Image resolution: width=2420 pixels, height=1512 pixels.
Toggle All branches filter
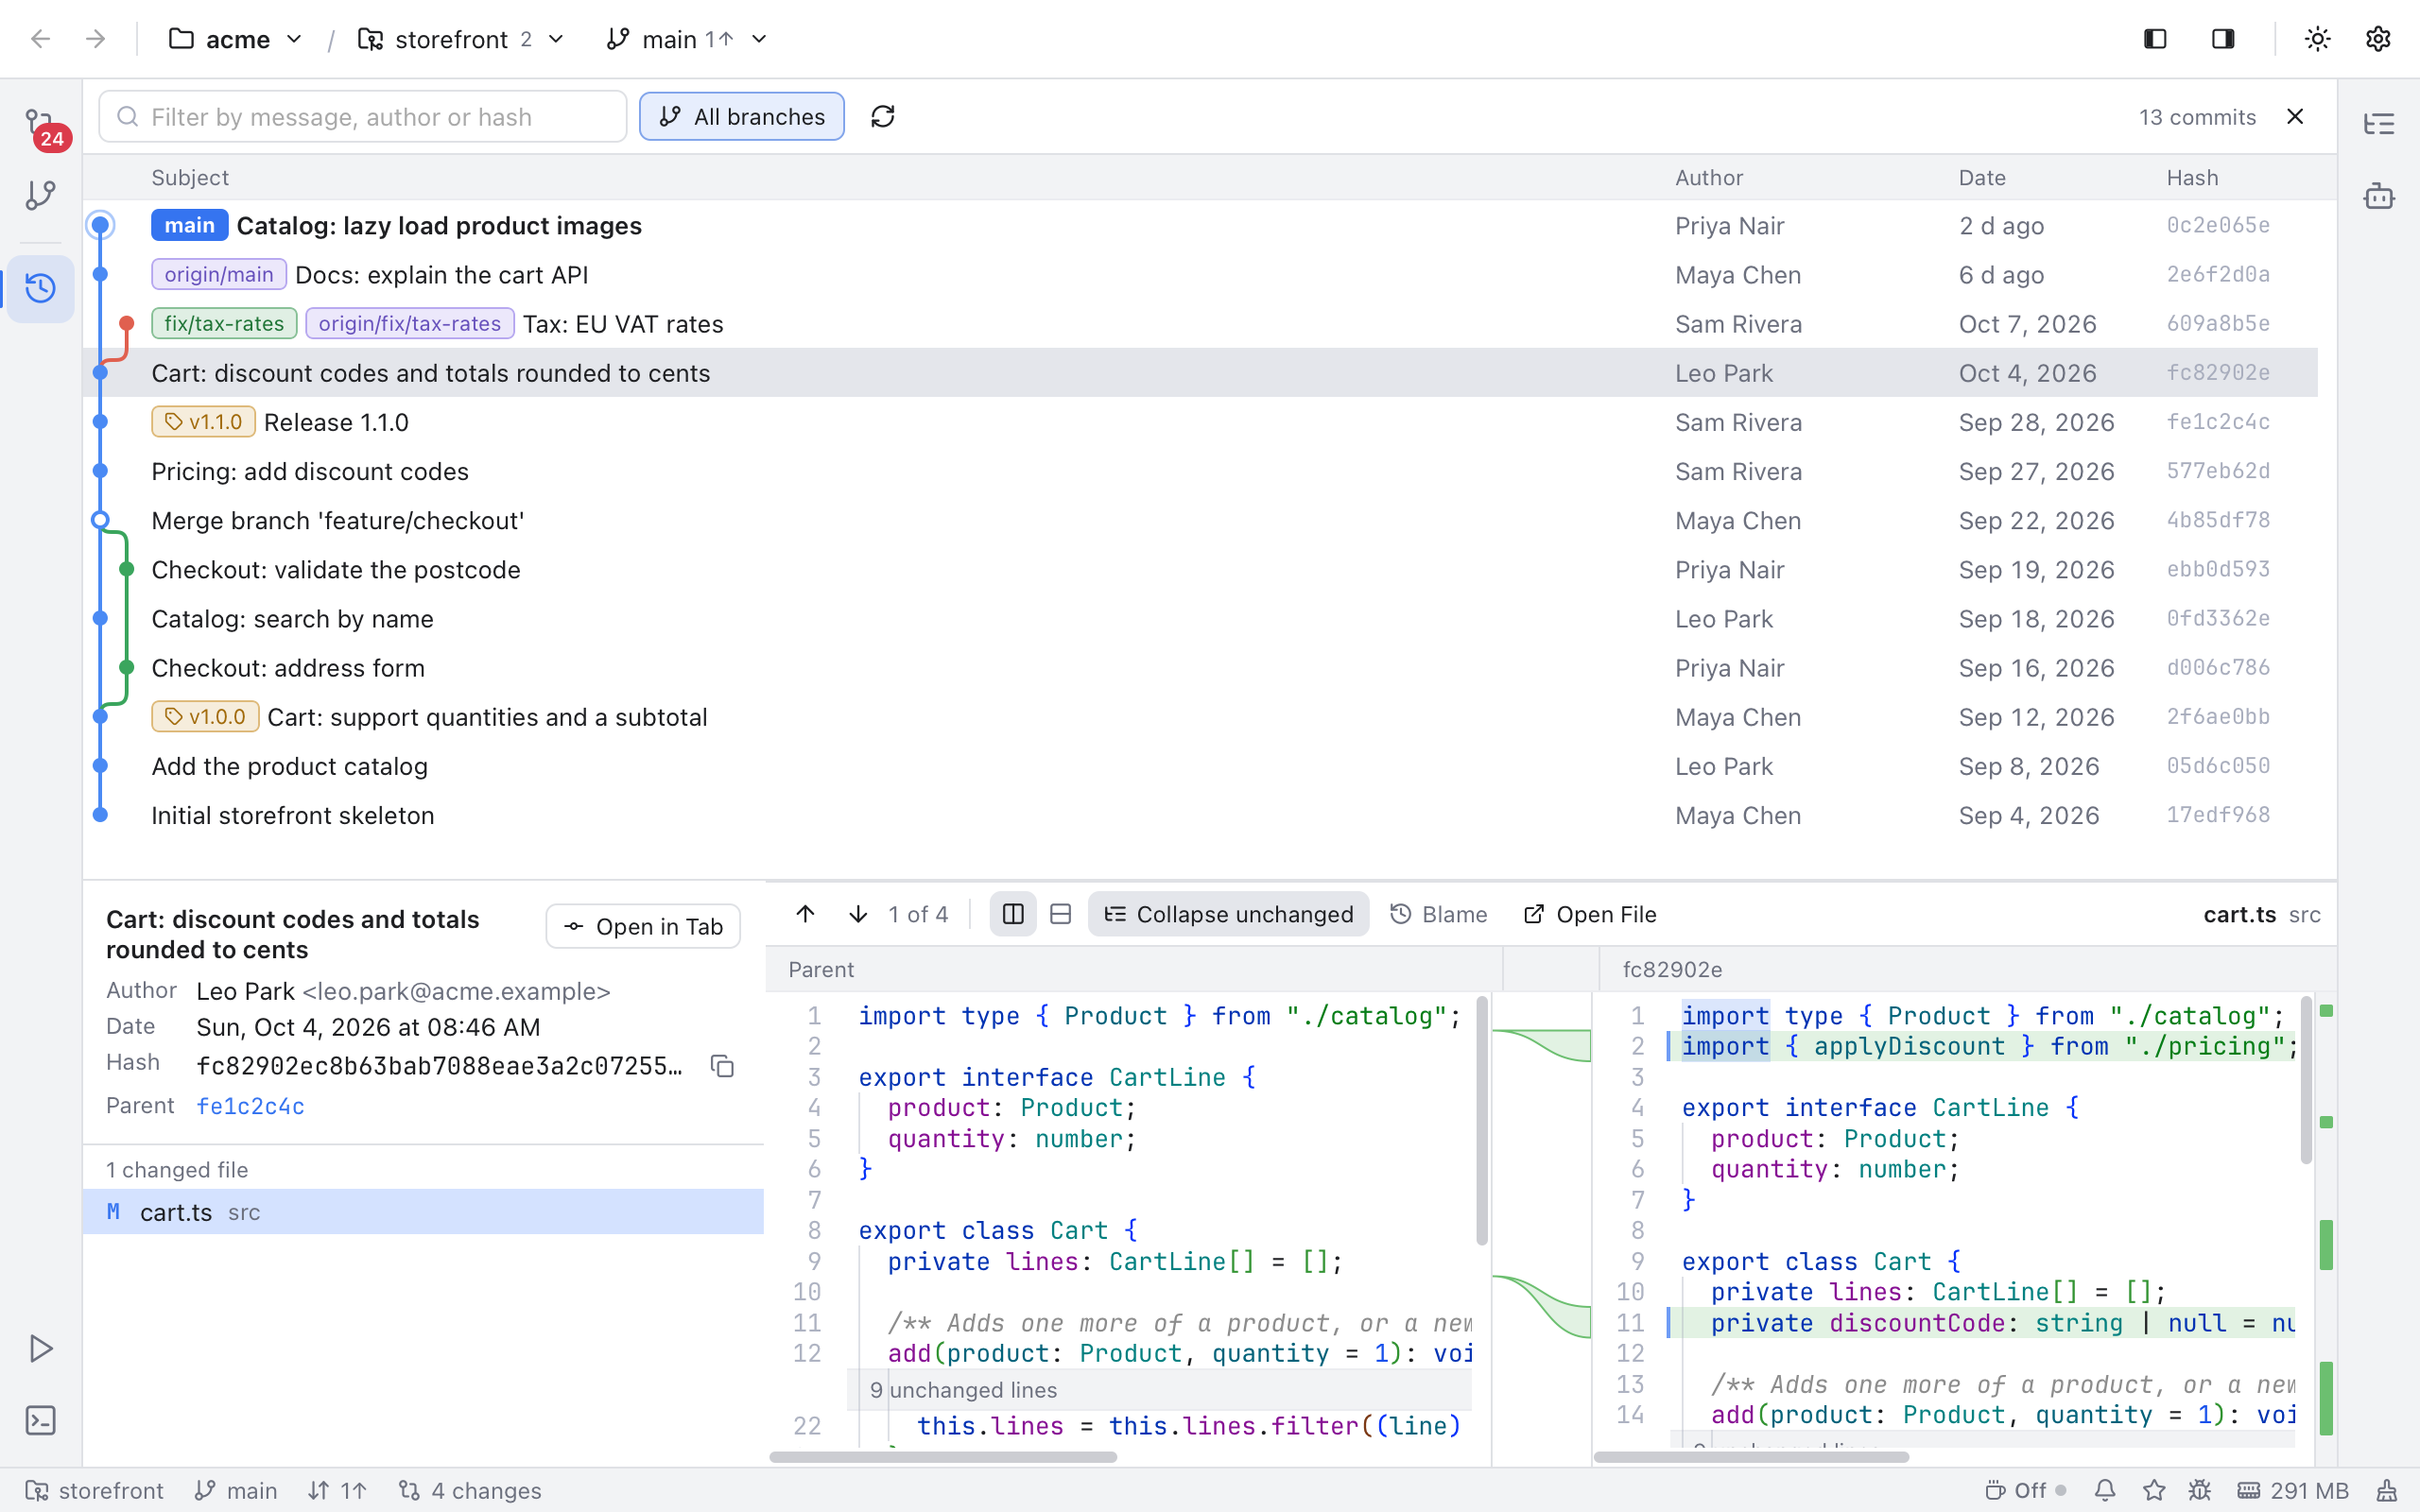point(742,117)
